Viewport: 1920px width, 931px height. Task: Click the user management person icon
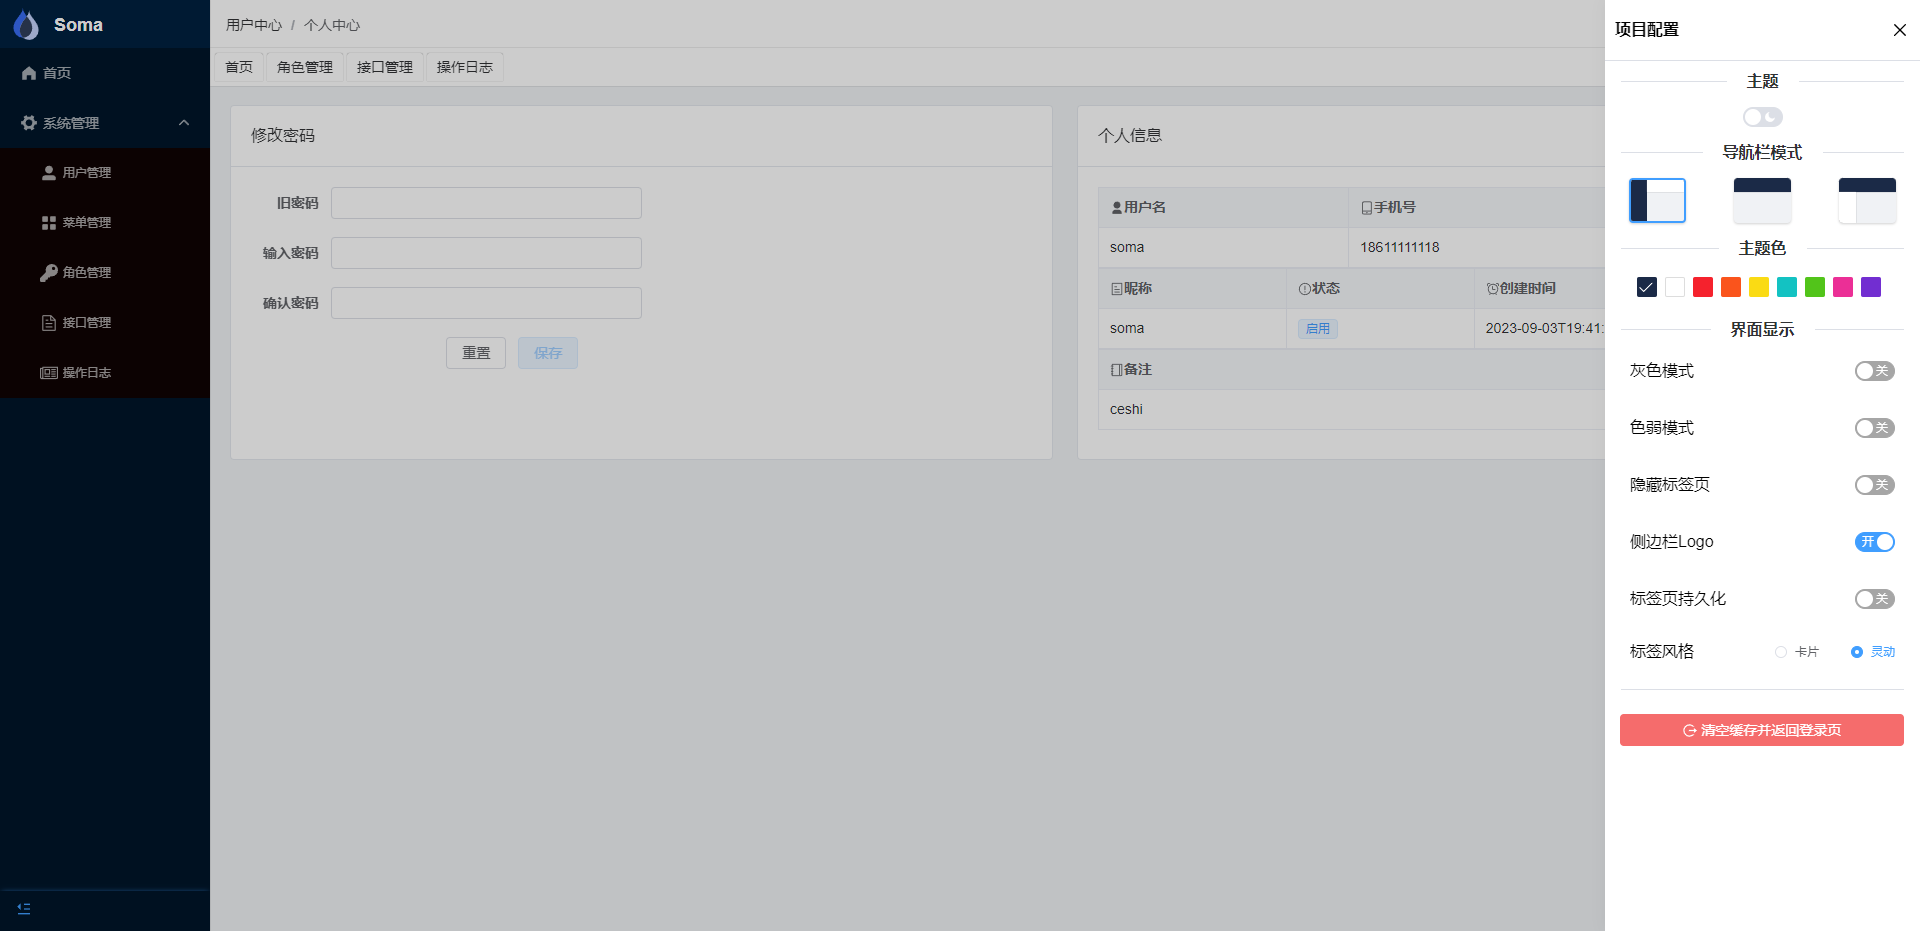click(x=48, y=173)
